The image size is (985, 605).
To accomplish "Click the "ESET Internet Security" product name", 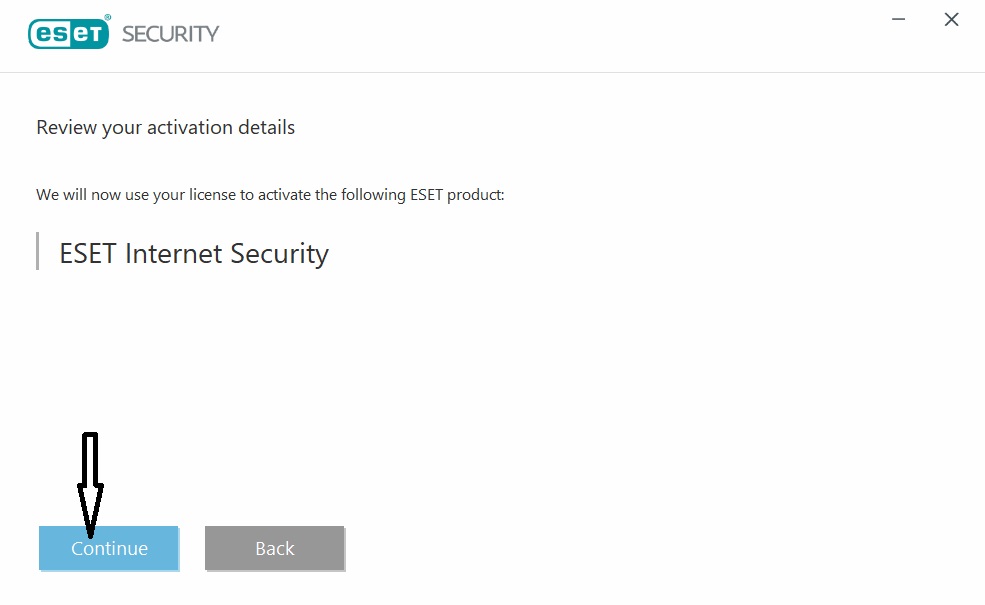I will tap(194, 254).
